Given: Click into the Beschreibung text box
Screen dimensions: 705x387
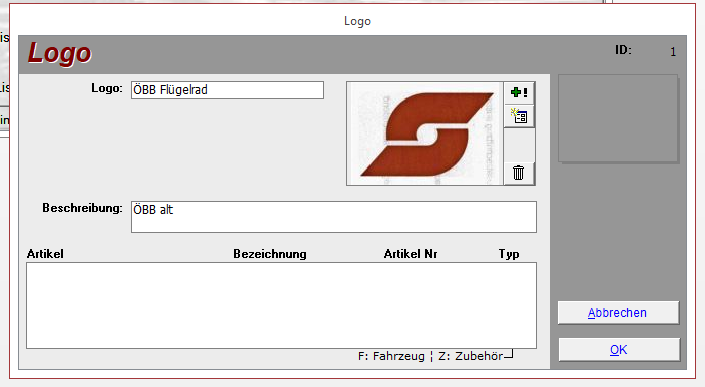Looking at the screenshot, I should 334,217.
